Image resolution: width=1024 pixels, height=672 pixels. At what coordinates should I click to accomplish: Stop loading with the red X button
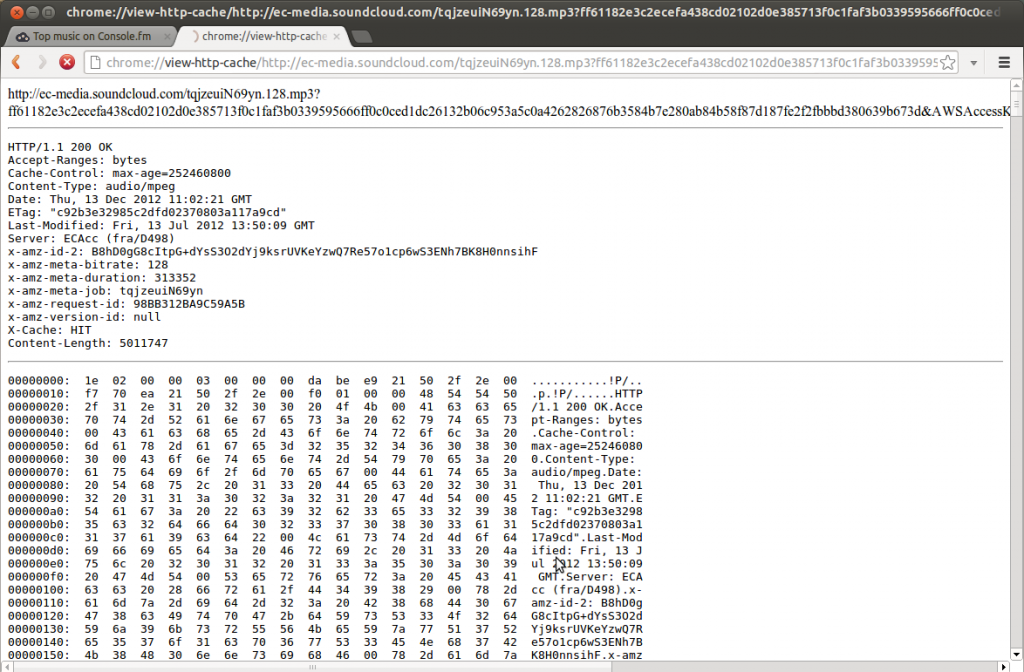click(67, 62)
